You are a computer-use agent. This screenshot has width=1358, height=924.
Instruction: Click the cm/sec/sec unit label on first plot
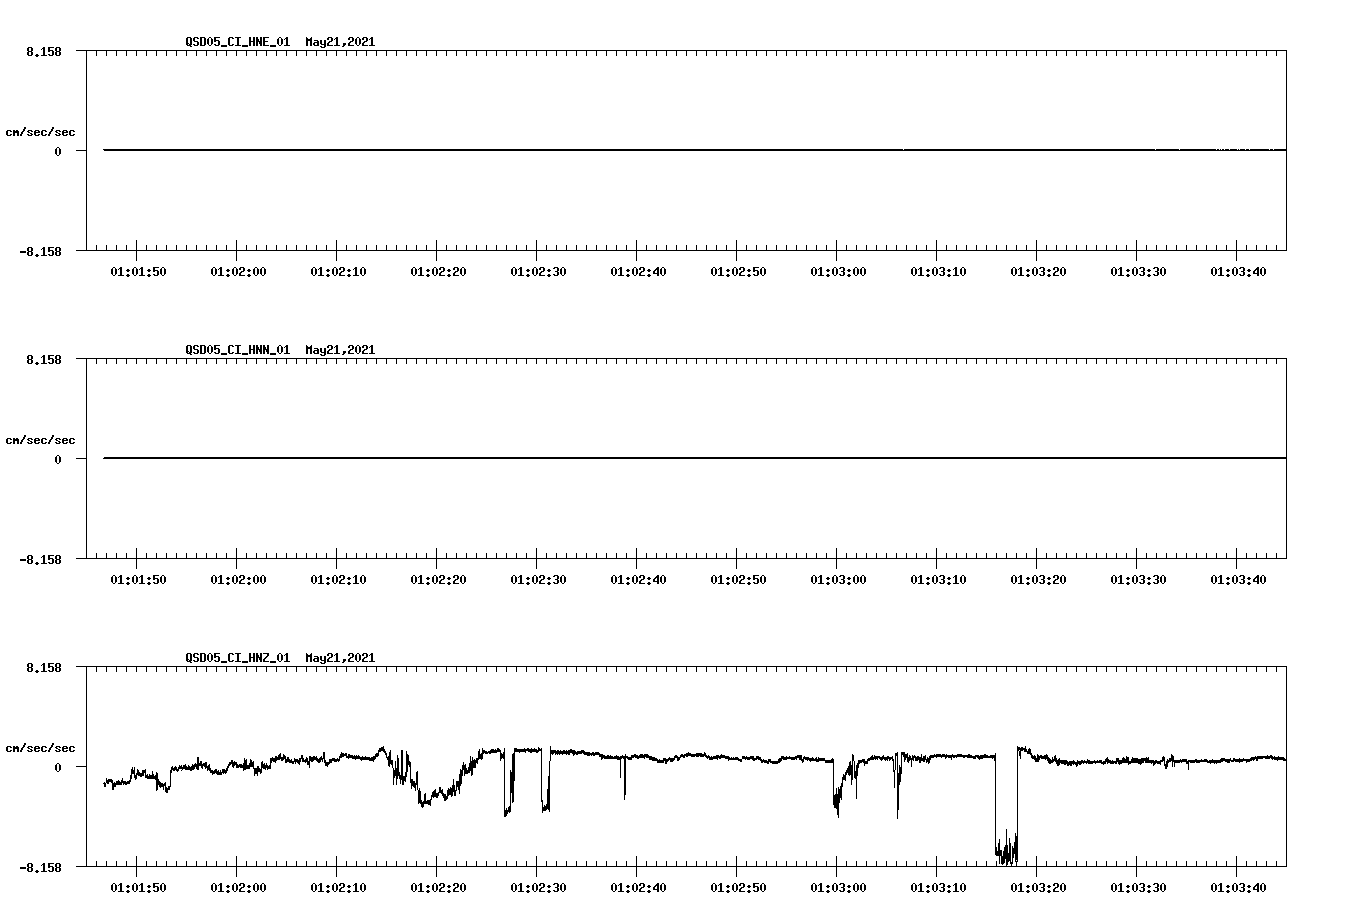pyautogui.click(x=40, y=130)
